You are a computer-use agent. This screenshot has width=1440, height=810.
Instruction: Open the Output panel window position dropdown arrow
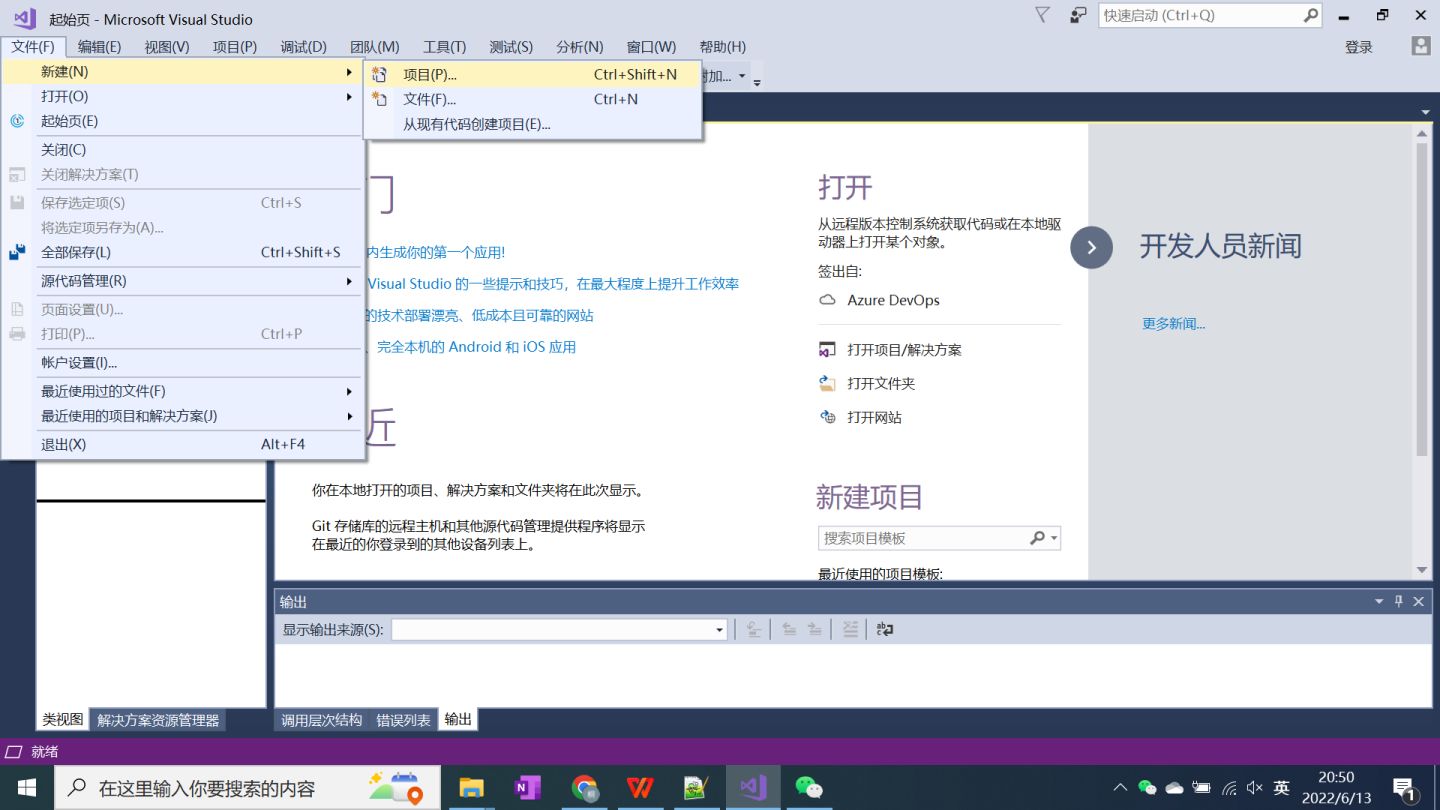pyautogui.click(x=1379, y=601)
